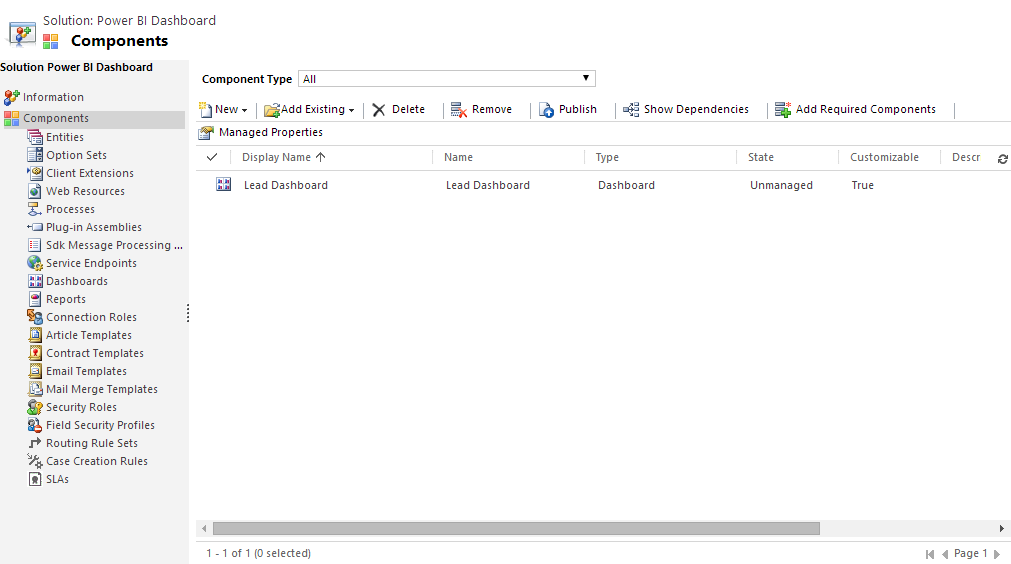Select Information in the sidebar

click(x=53, y=97)
